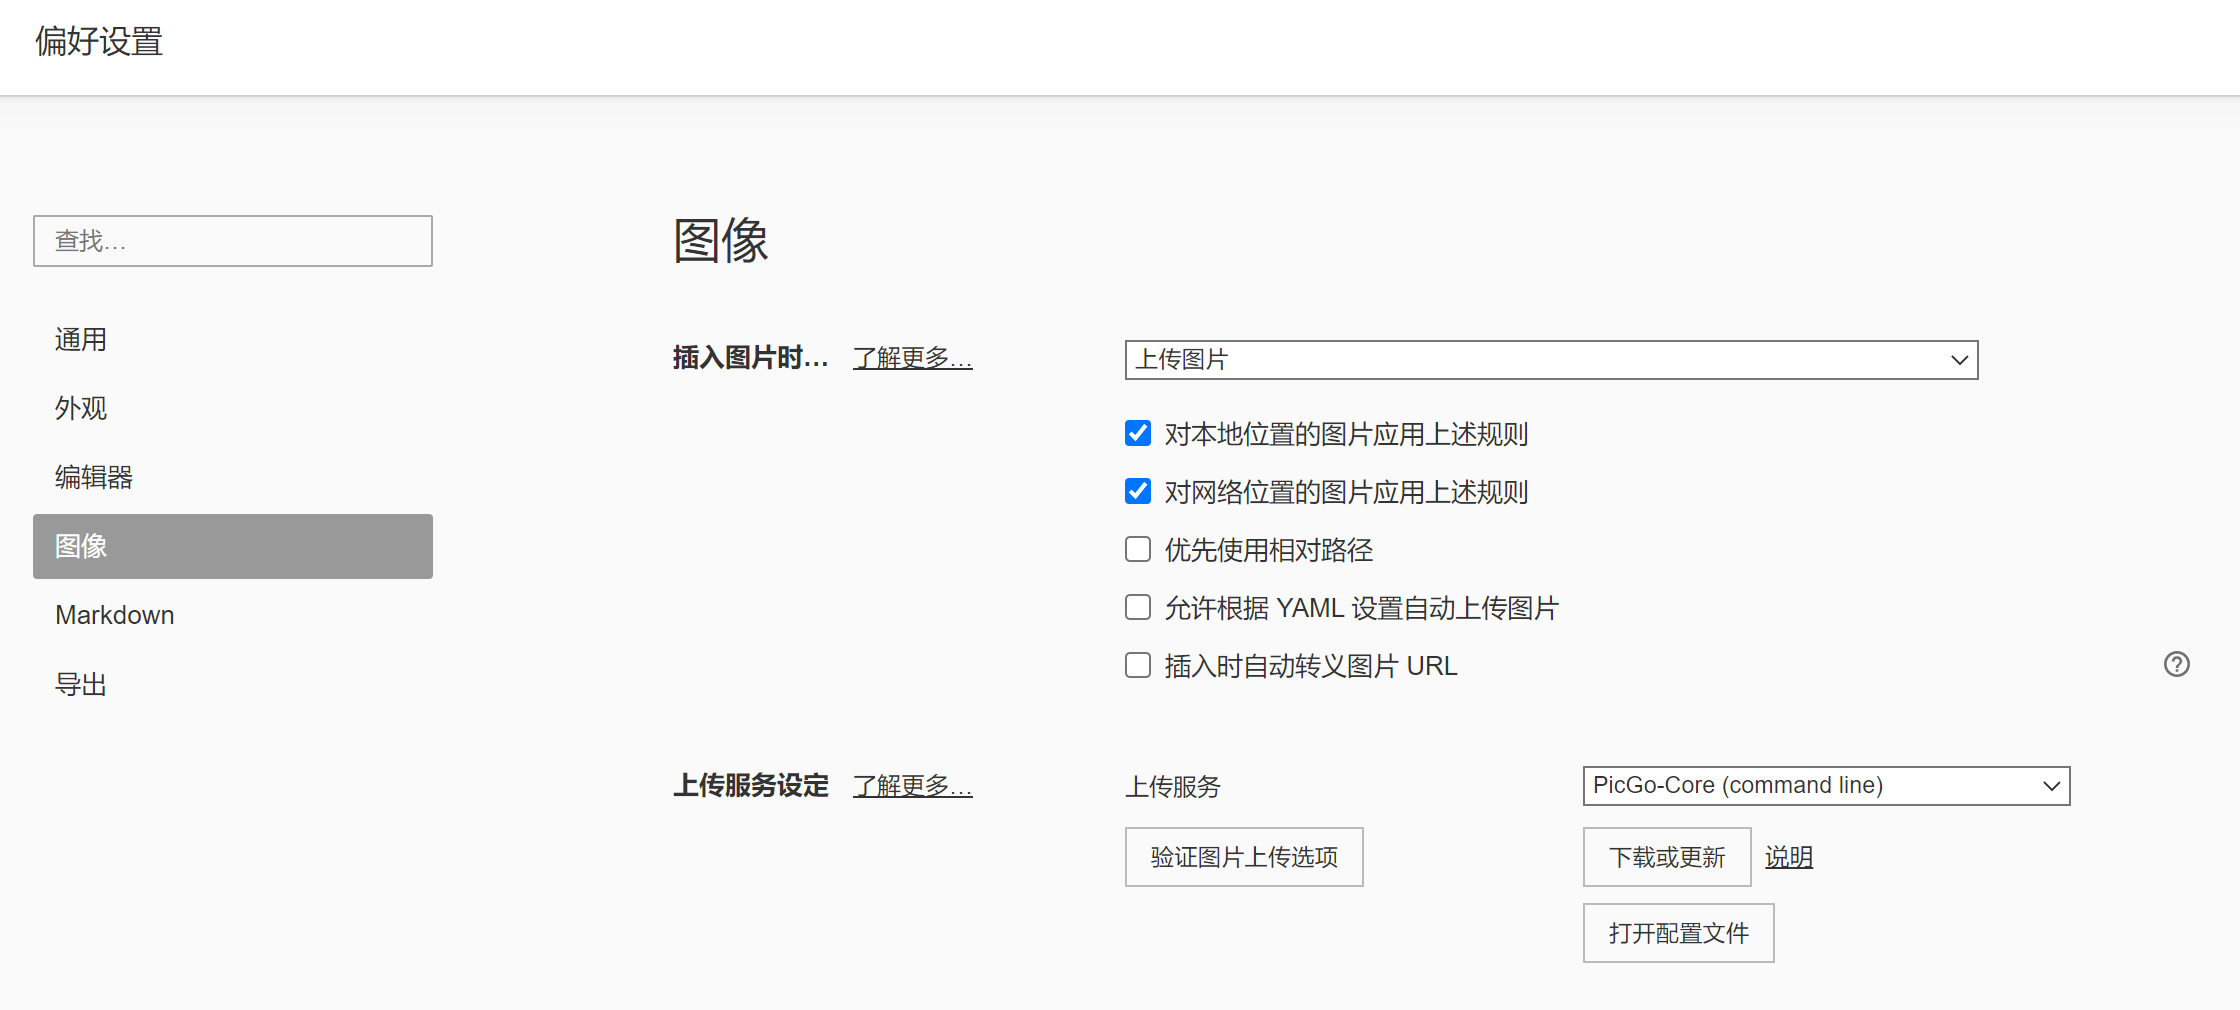Select 通用 in the sidebar
2240x1010 pixels.
233,340
